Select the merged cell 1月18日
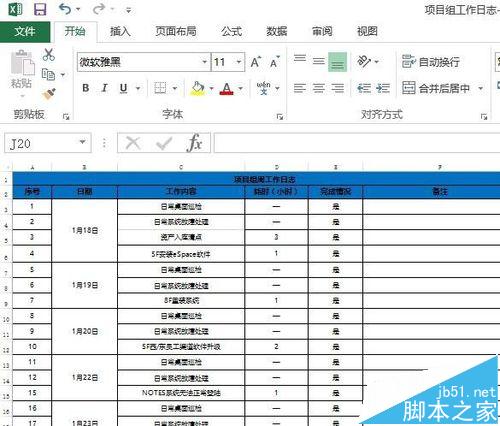This screenshot has width=500, height=426. tap(85, 230)
